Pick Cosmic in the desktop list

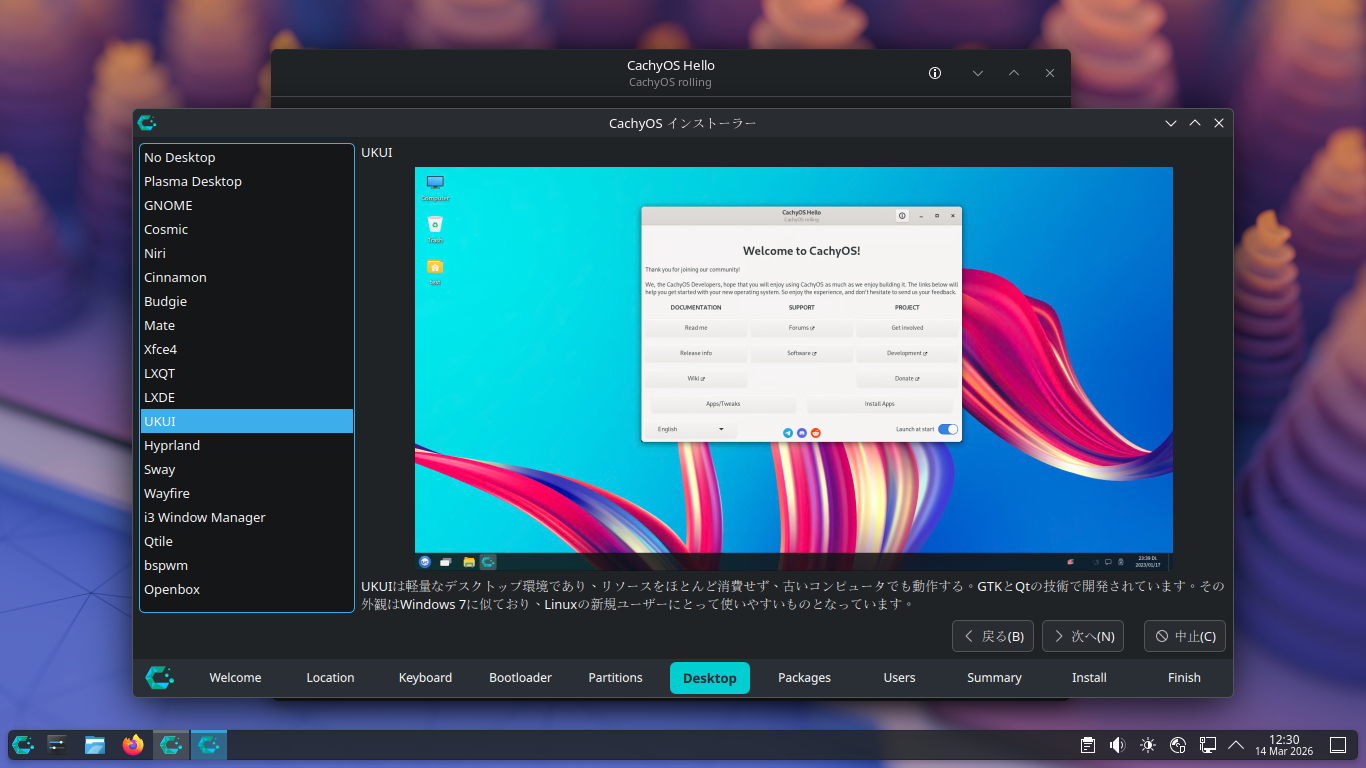point(247,229)
